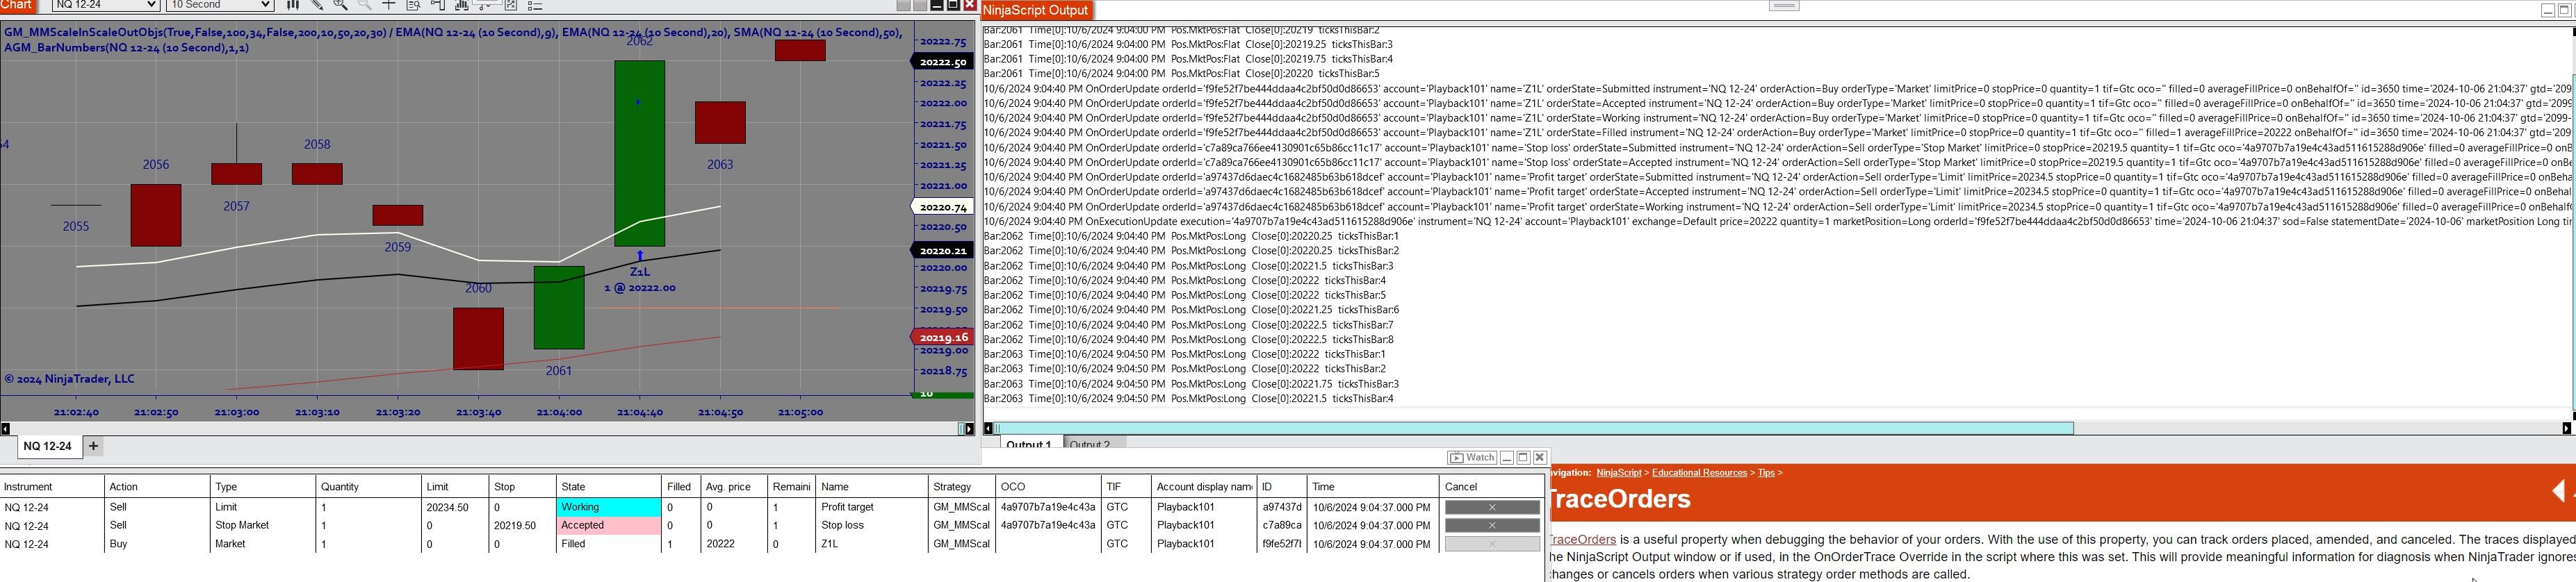Click the 20222.50 price marker on axis
This screenshot has height=582, width=2576.
pyautogui.click(x=943, y=62)
